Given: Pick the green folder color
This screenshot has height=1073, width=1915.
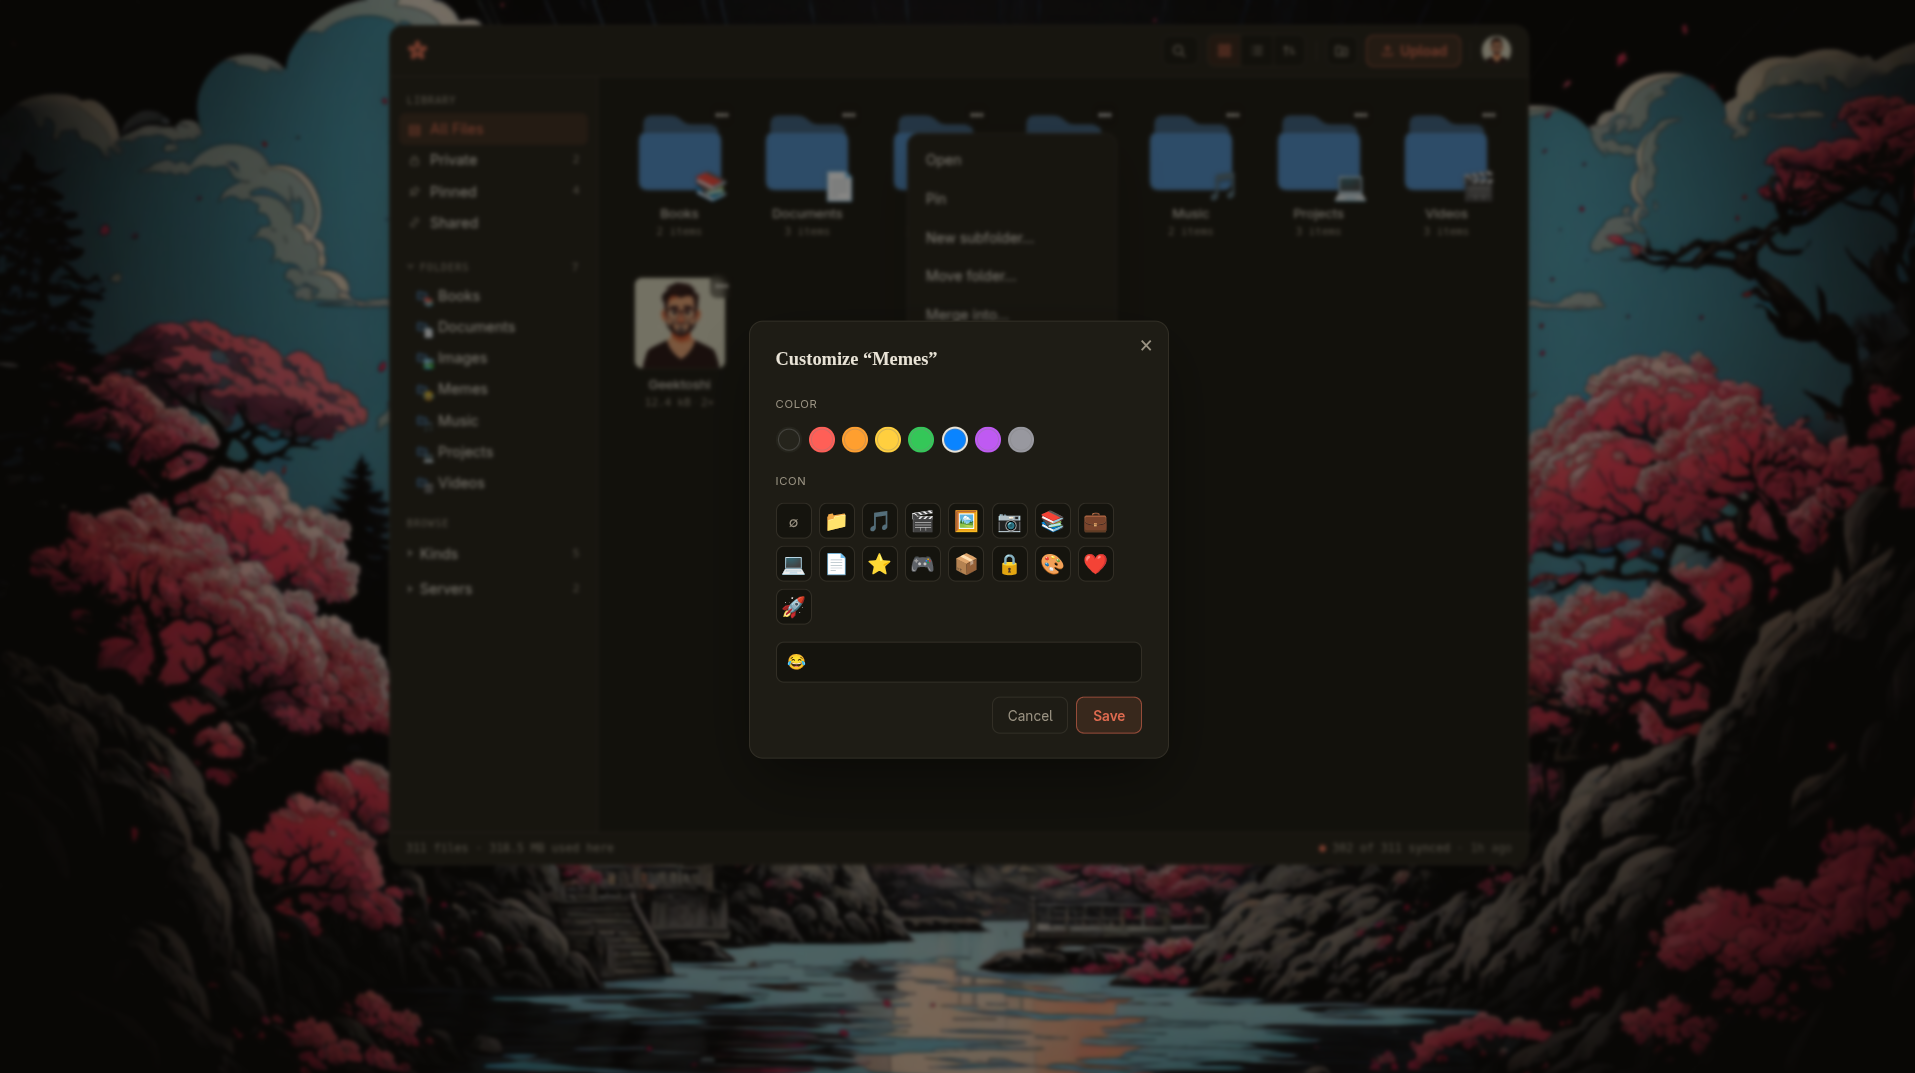Looking at the screenshot, I should pyautogui.click(x=920, y=440).
